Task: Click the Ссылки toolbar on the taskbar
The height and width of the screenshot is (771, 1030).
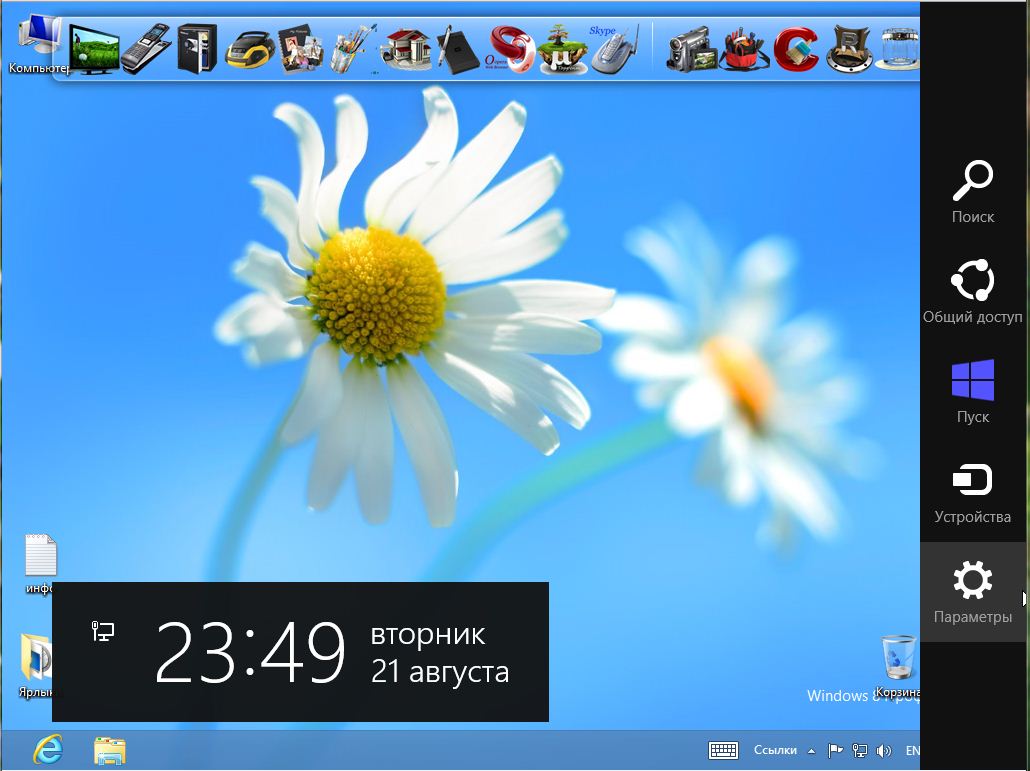Action: point(775,750)
